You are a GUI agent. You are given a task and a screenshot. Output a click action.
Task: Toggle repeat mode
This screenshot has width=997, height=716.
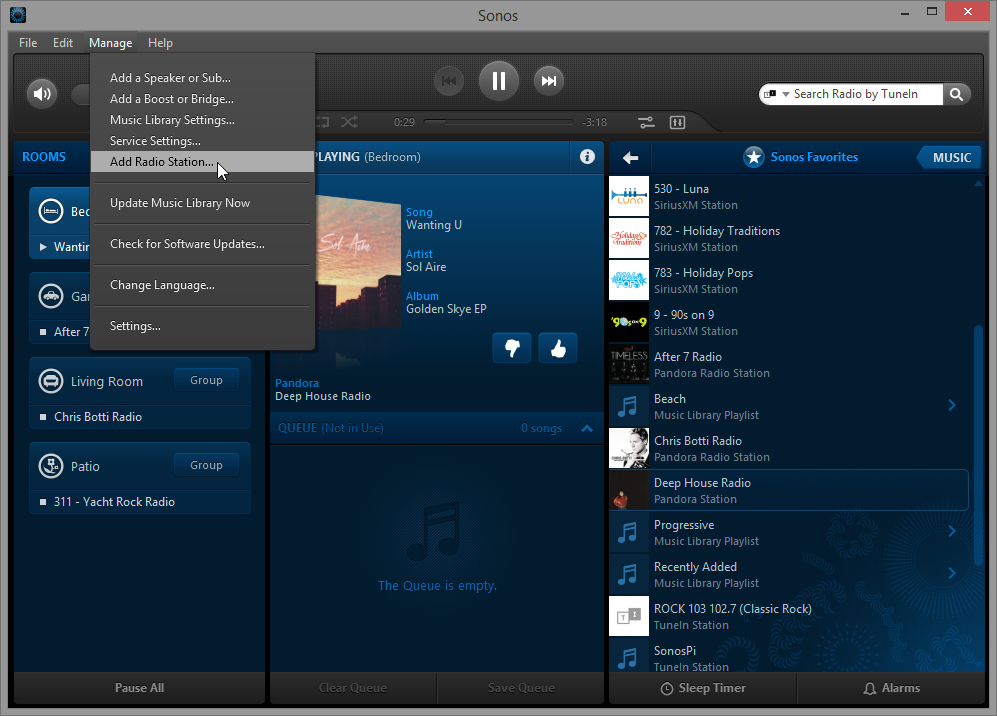322,122
